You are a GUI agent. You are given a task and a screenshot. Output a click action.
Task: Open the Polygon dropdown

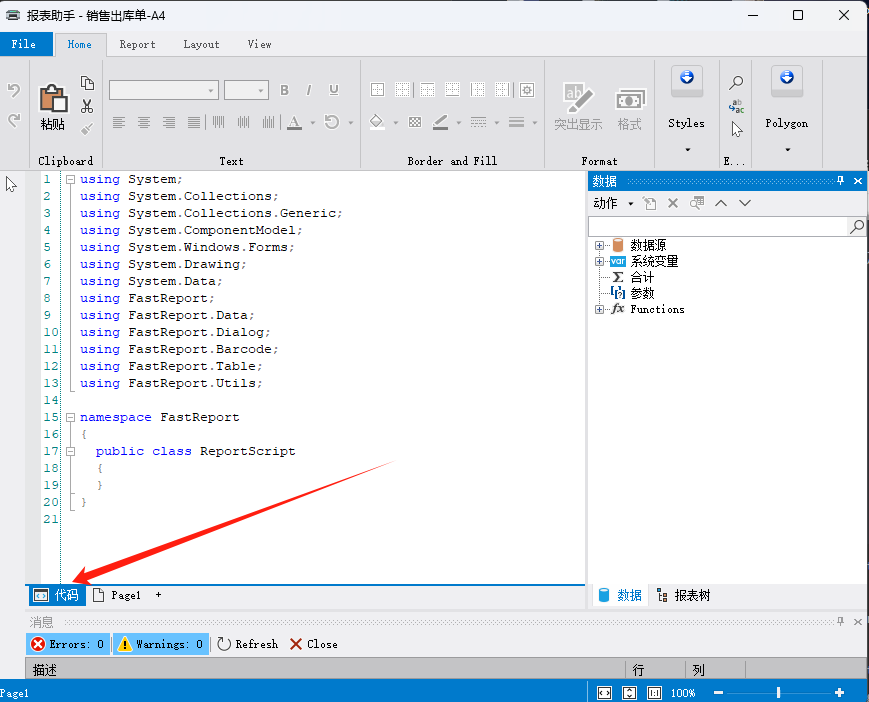[787, 150]
